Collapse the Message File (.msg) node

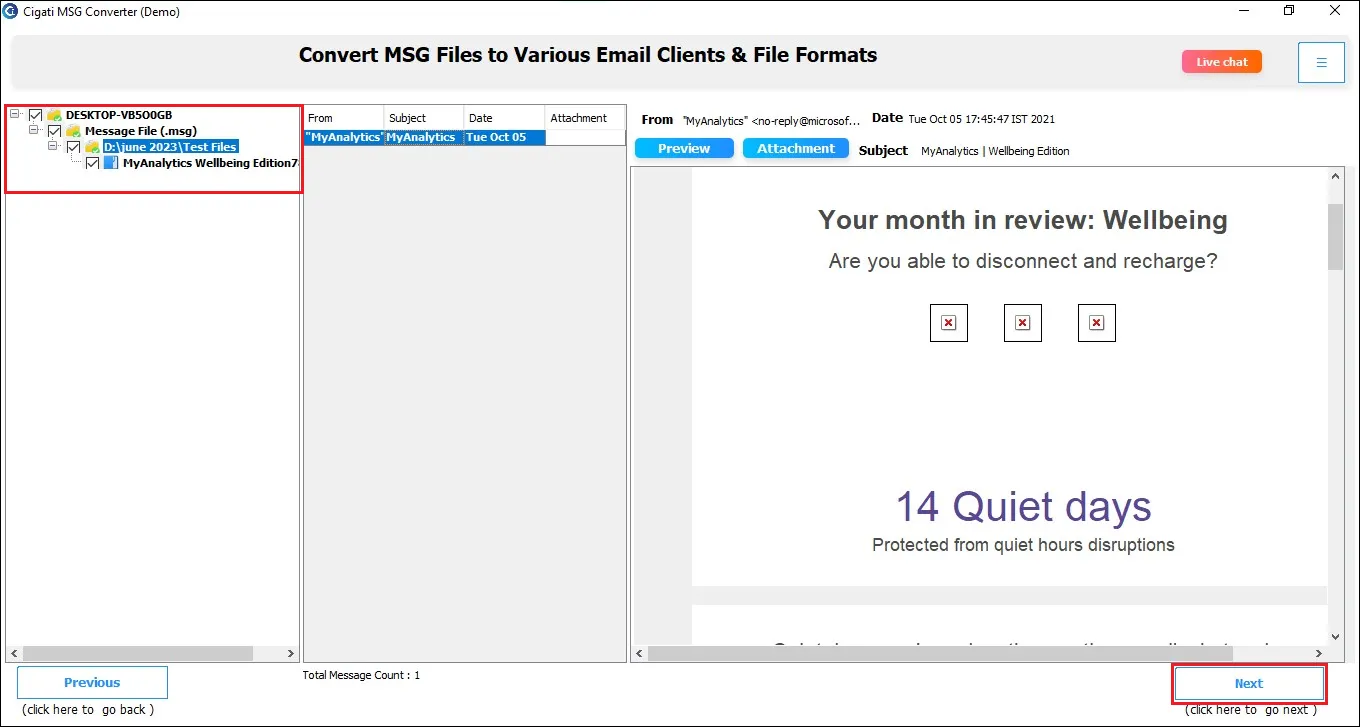pos(34,130)
